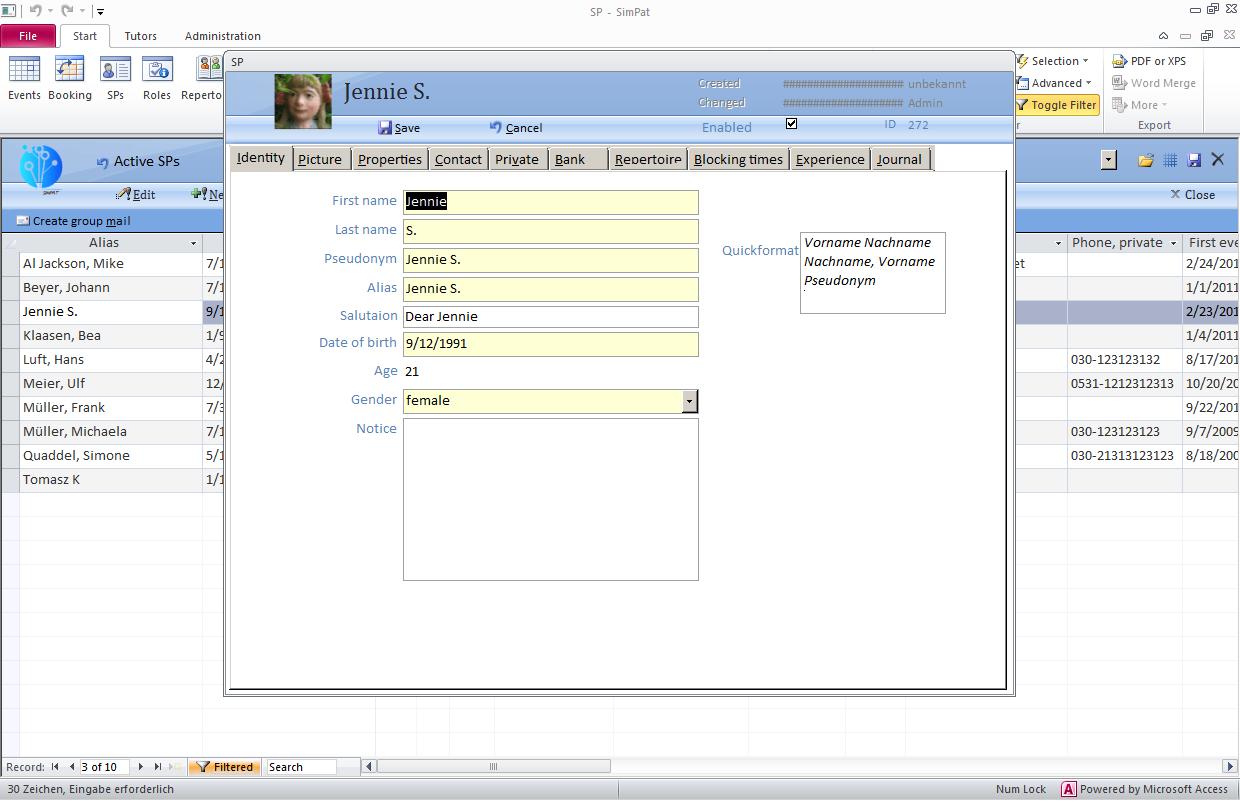Viewport: 1240px width, 801px height.
Task: Select the Roles ribbon icon
Action: (157, 78)
